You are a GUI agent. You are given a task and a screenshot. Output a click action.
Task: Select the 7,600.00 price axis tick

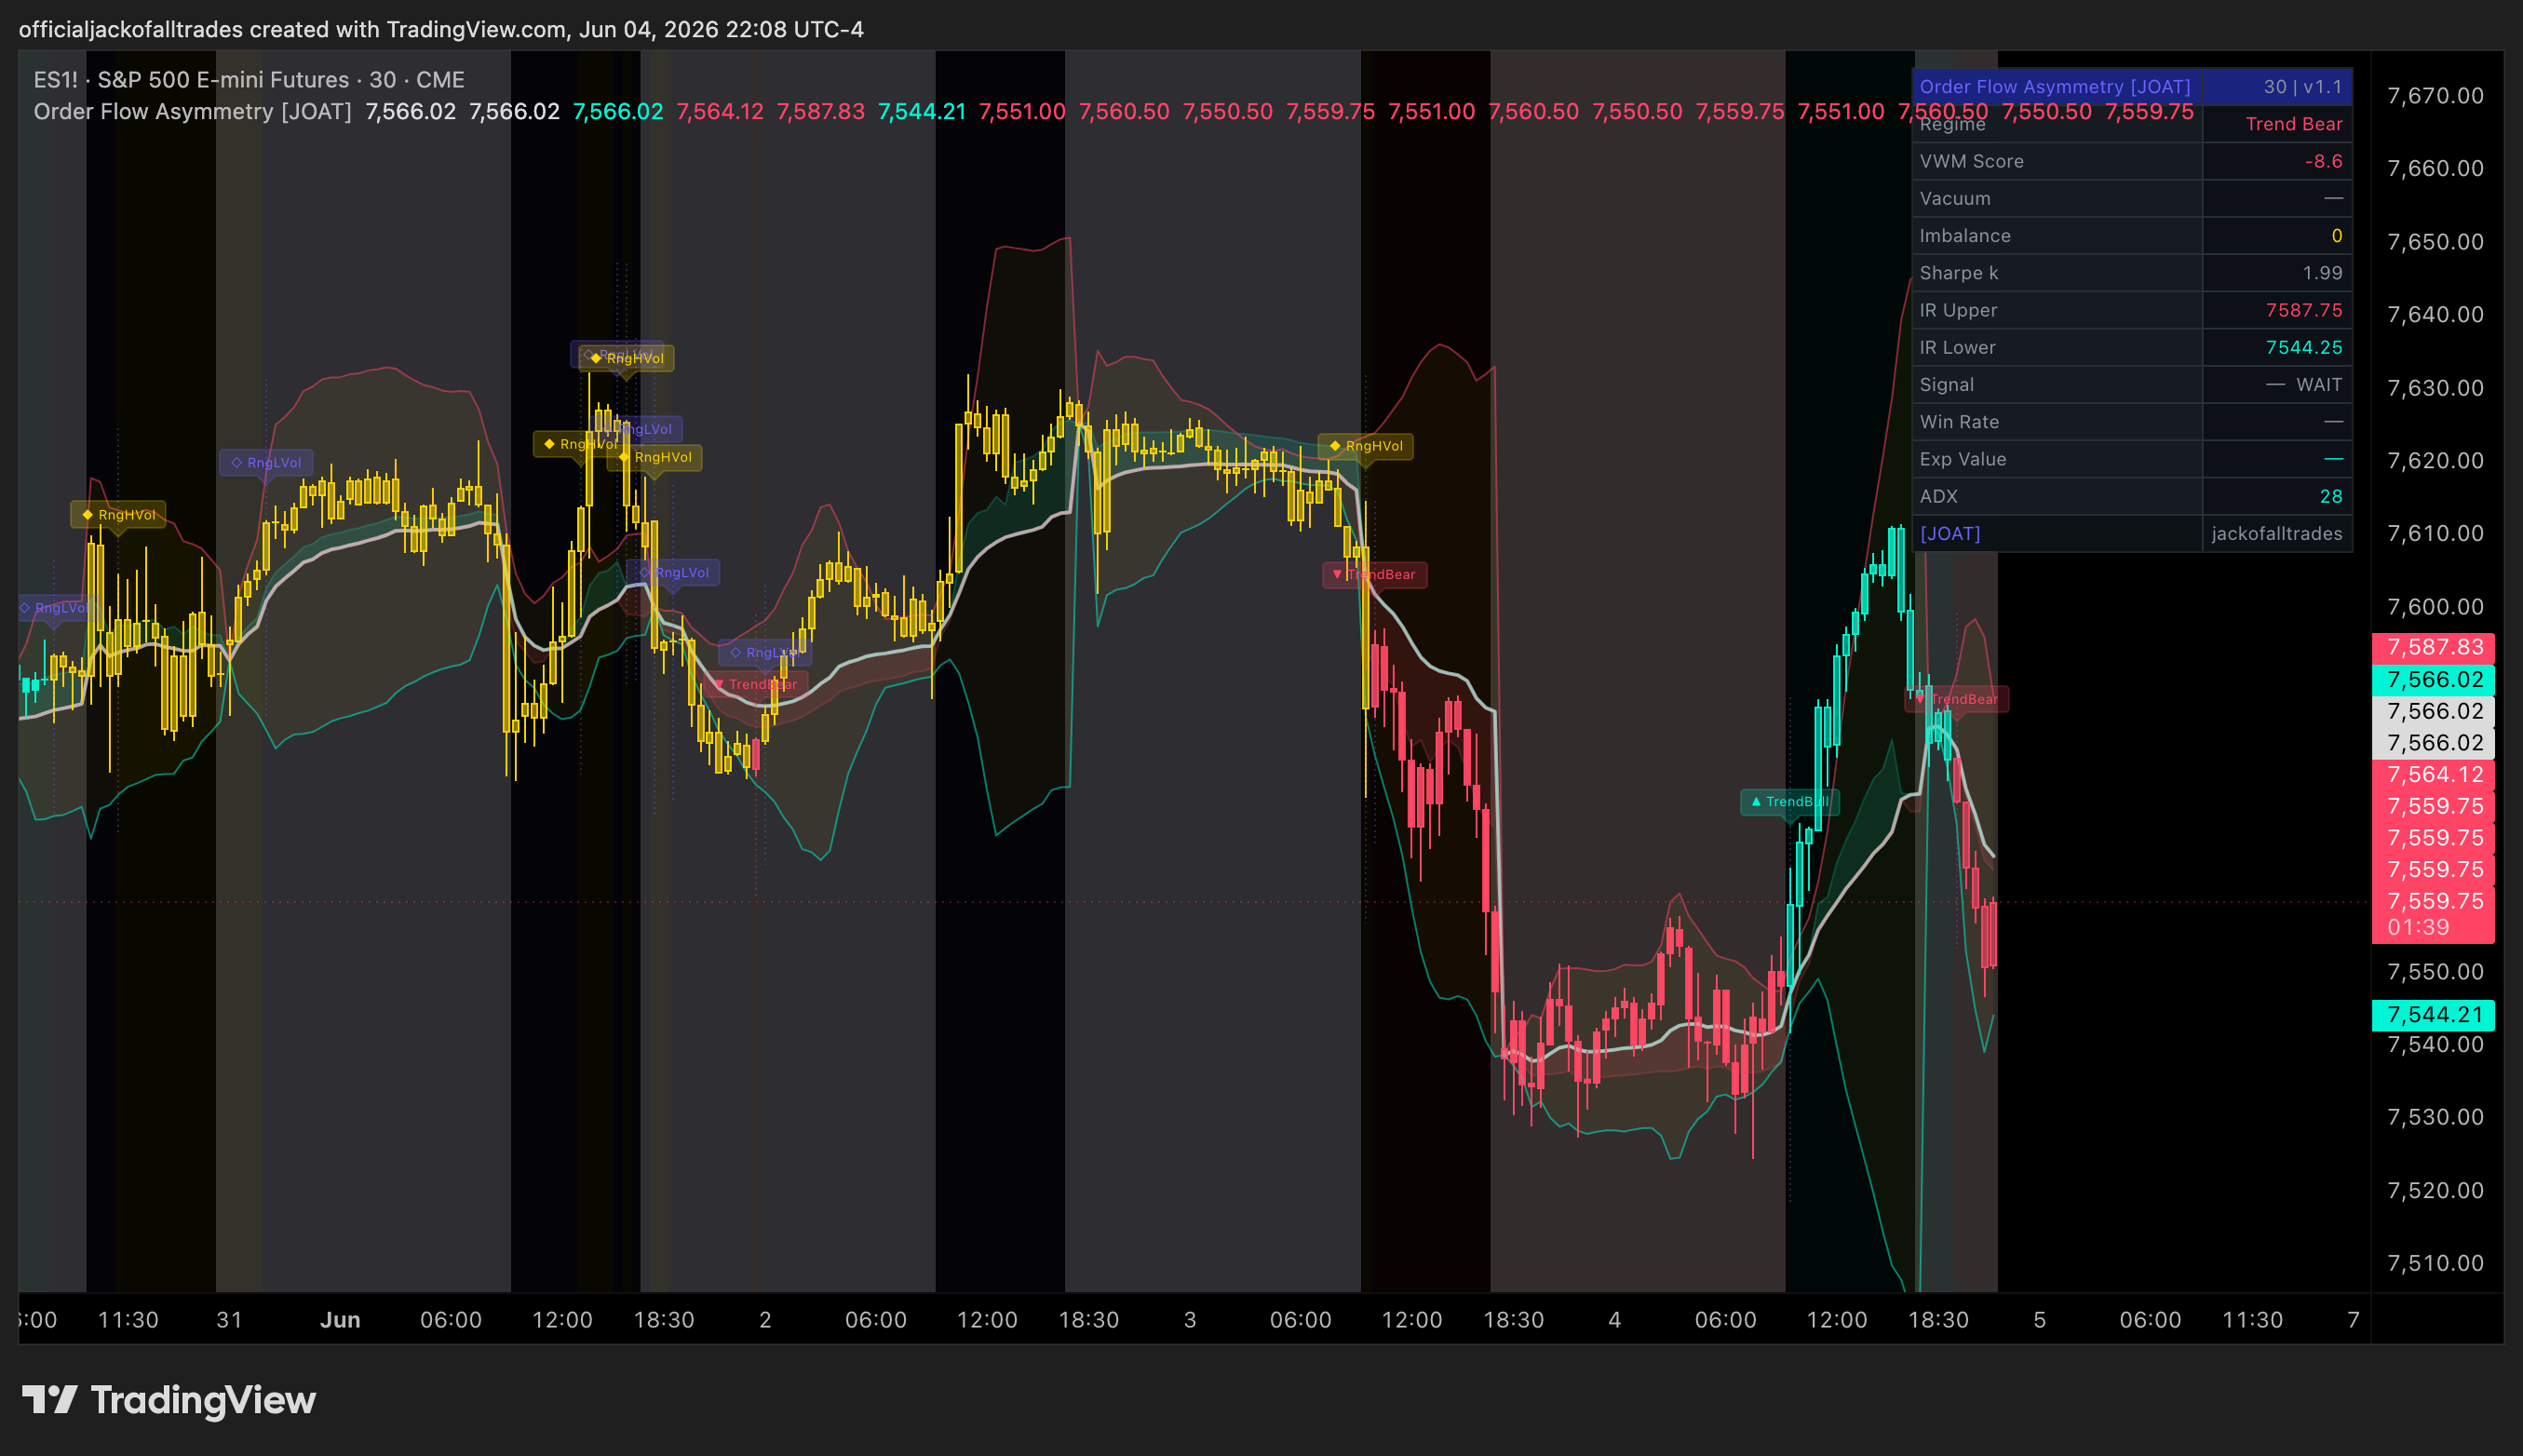[x=2435, y=607]
